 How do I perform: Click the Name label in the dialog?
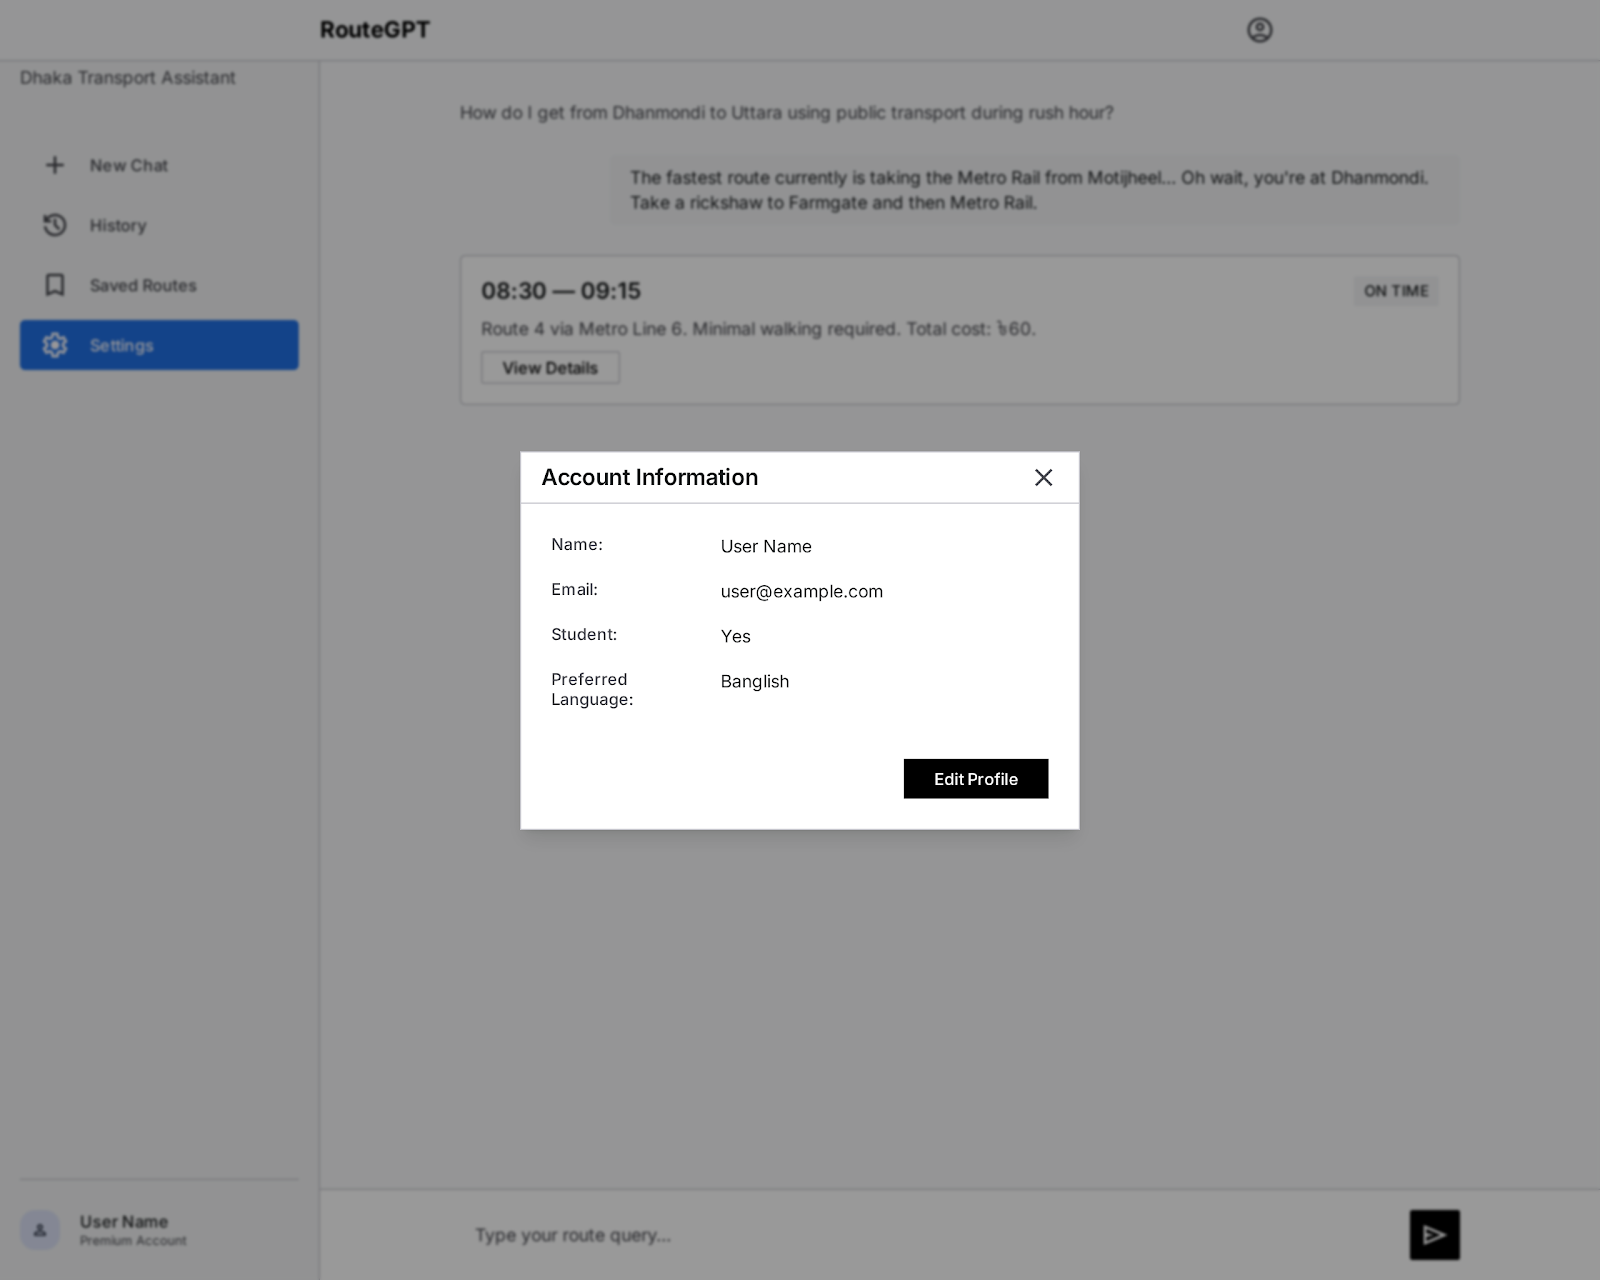[577, 545]
